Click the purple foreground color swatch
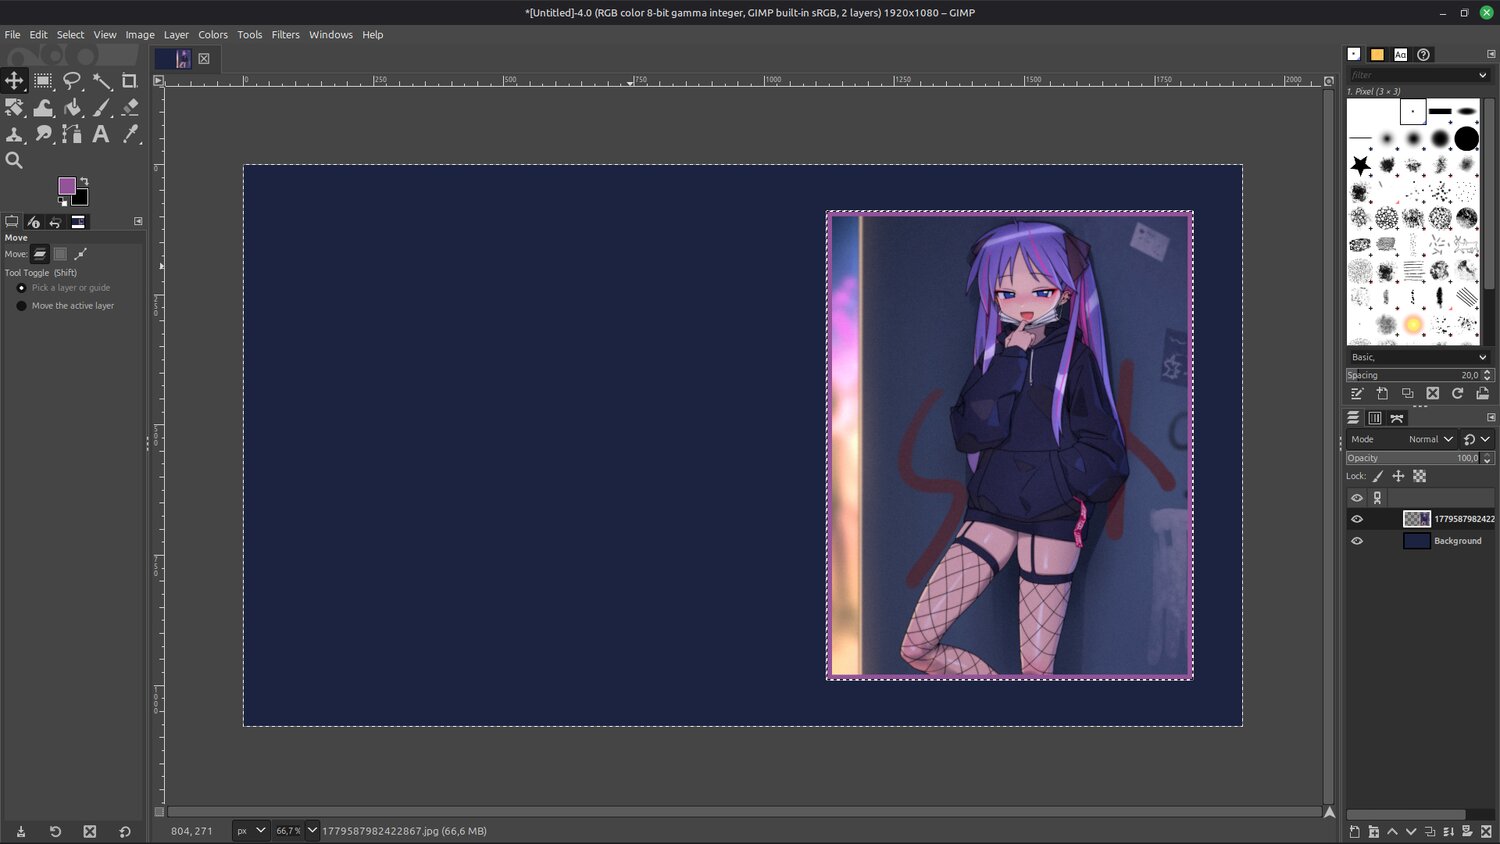This screenshot has height=844, width=1500. pyautogui.click(x=66, y=186)
